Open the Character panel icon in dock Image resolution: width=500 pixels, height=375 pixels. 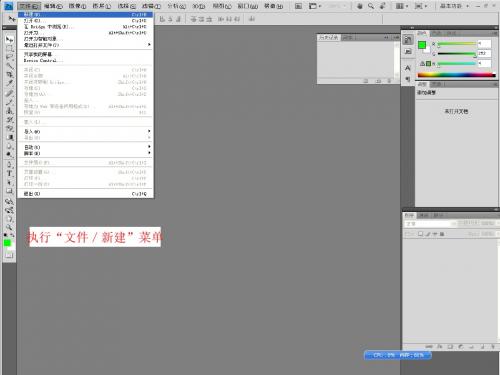click(408, 68)
